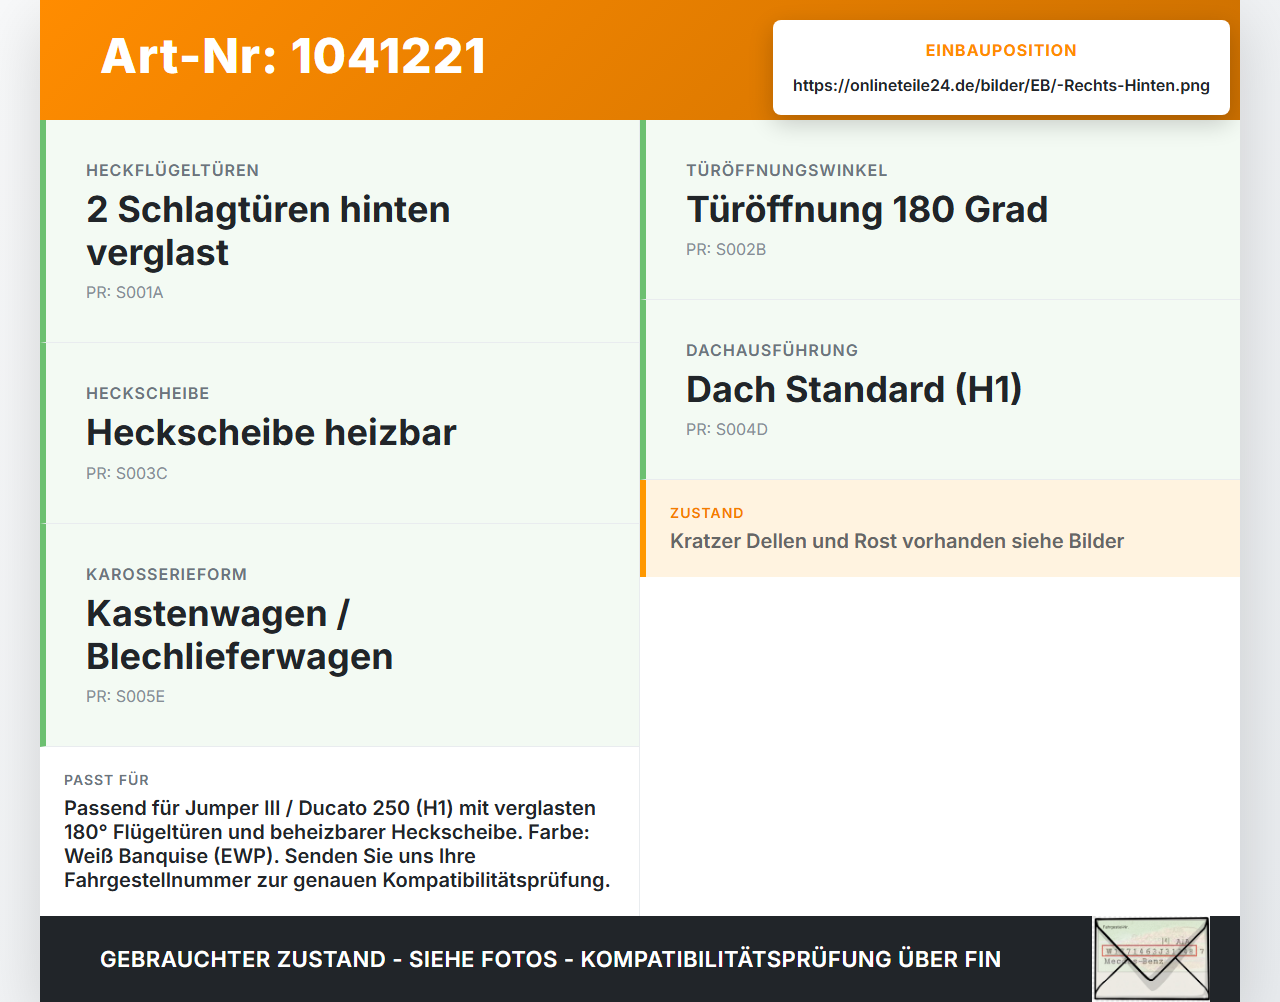This screenshot has height=1002, width=1280.
Task: Click the Kratzer Dellen und Rost description
Action: pos(897,541)
